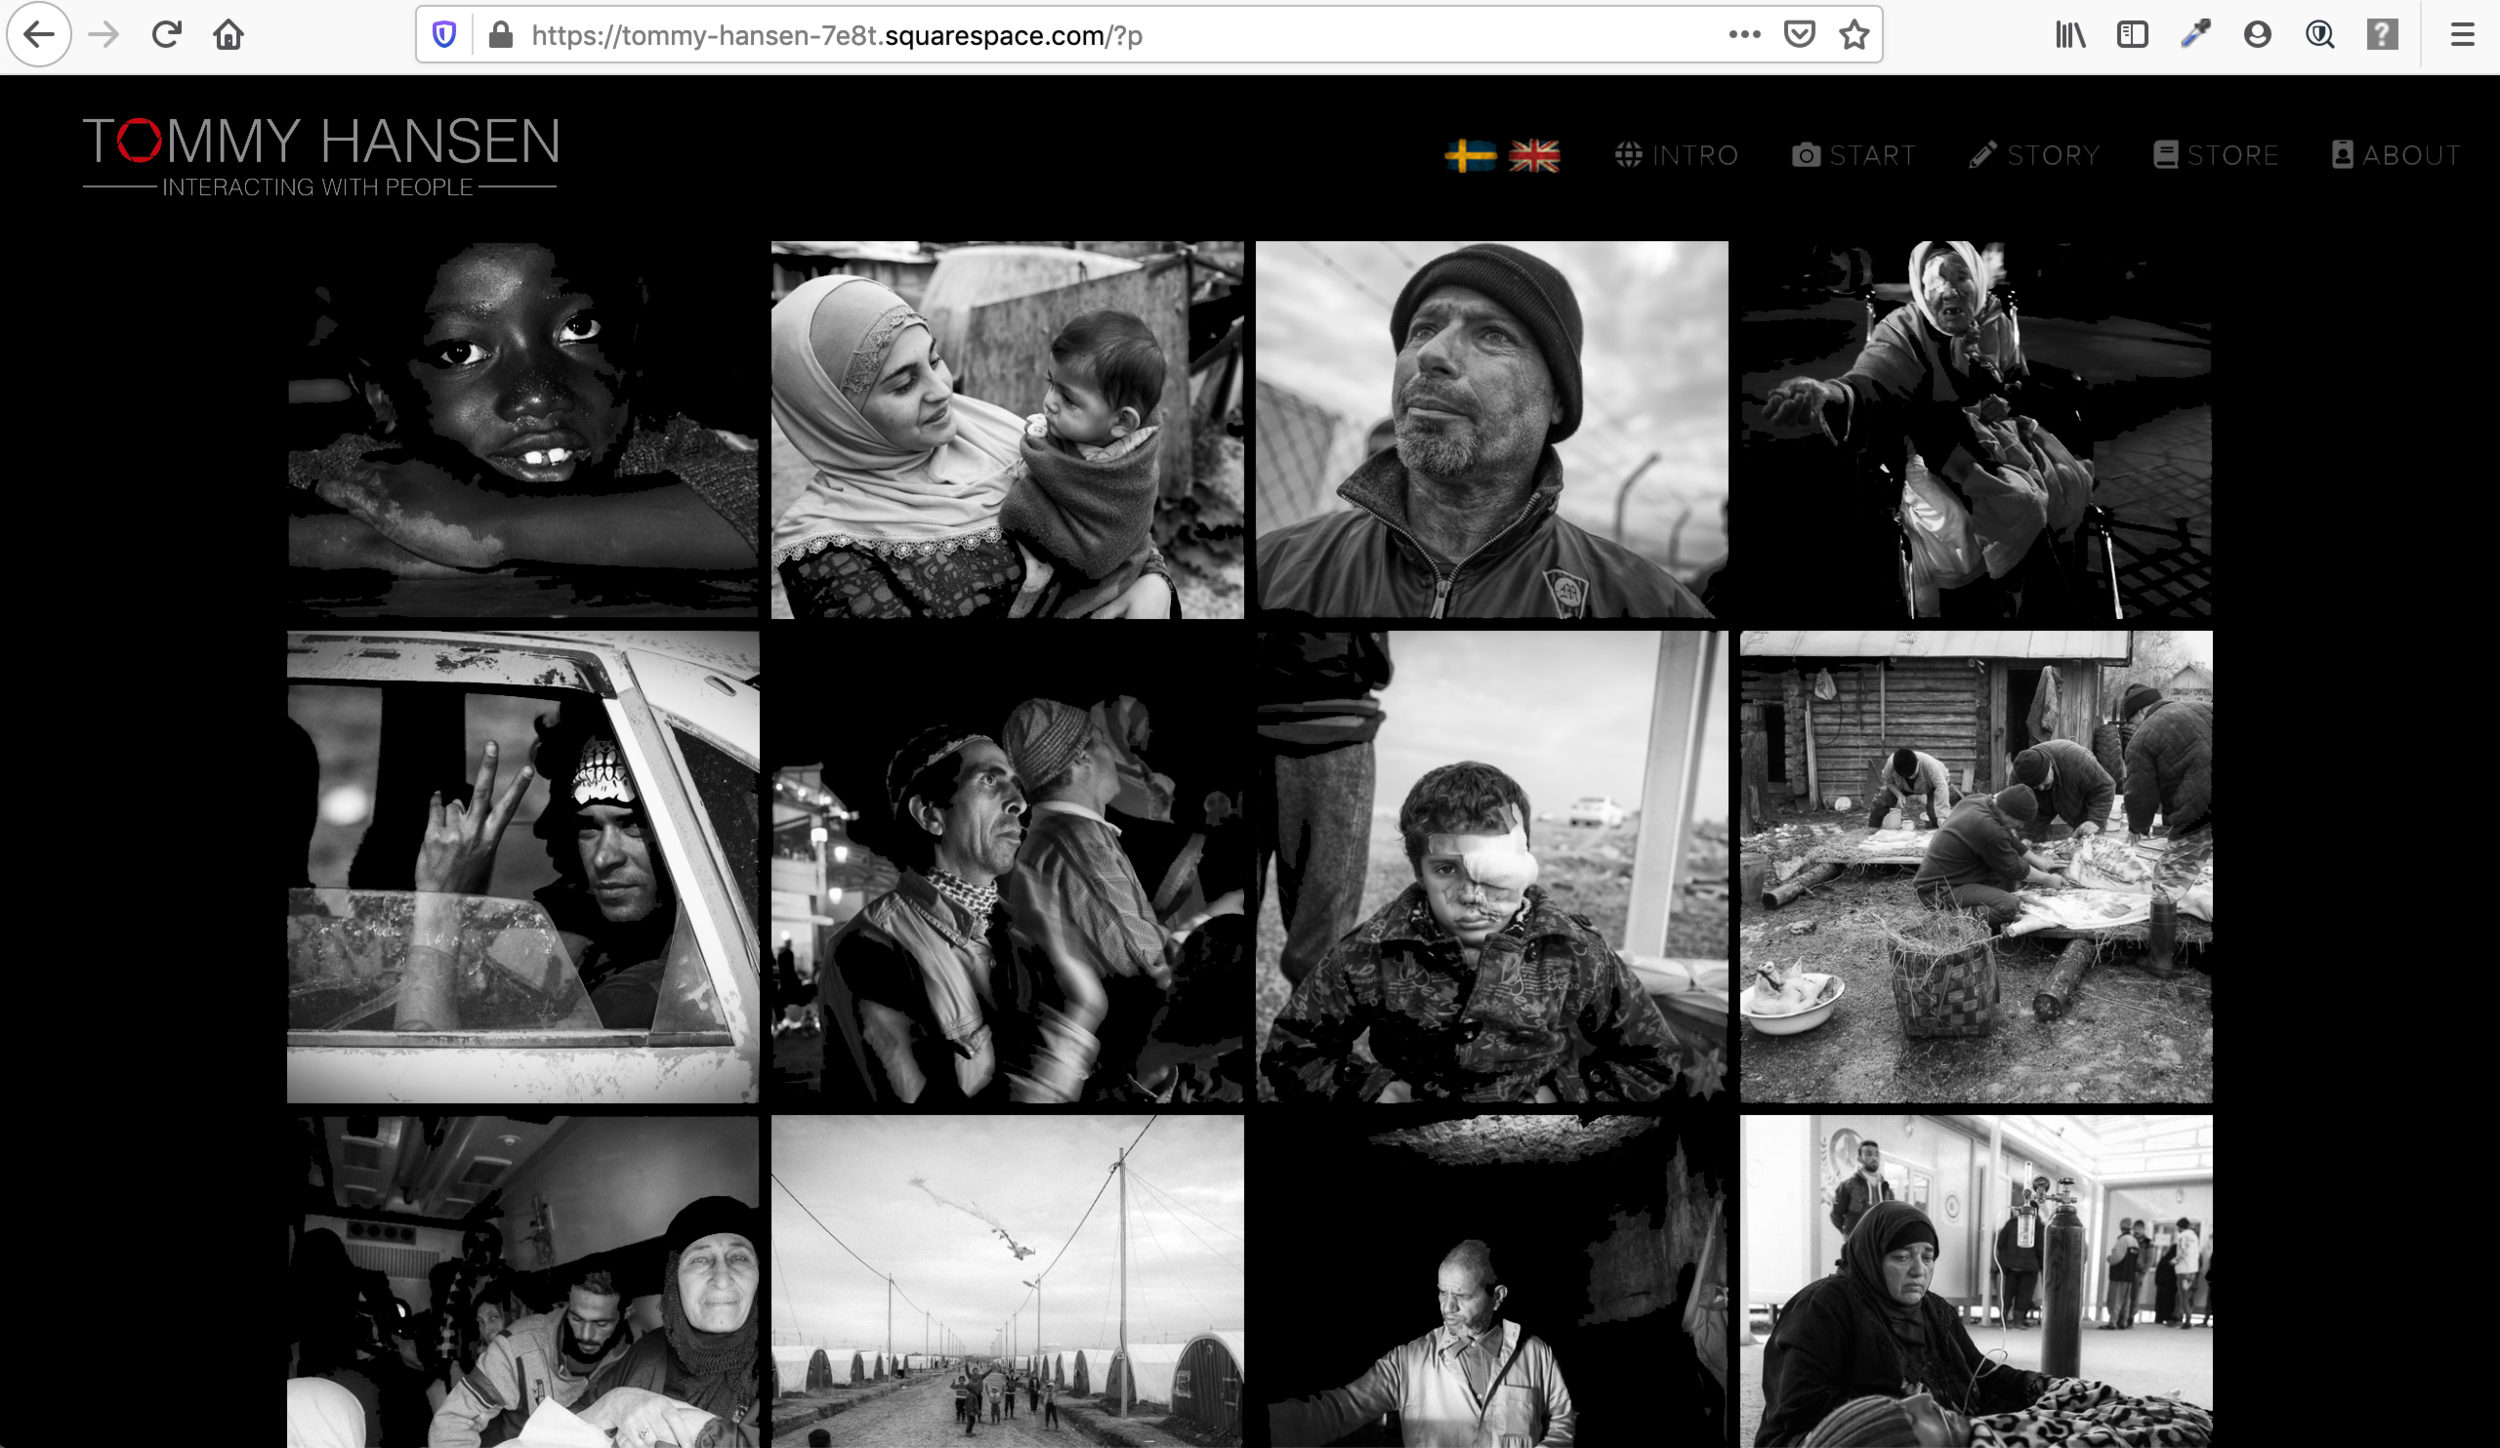Image resolution: width=2500 pixels, height=1448 pixels.
Task: Open the Library bookmarks icon
Action: point(2070,35)
